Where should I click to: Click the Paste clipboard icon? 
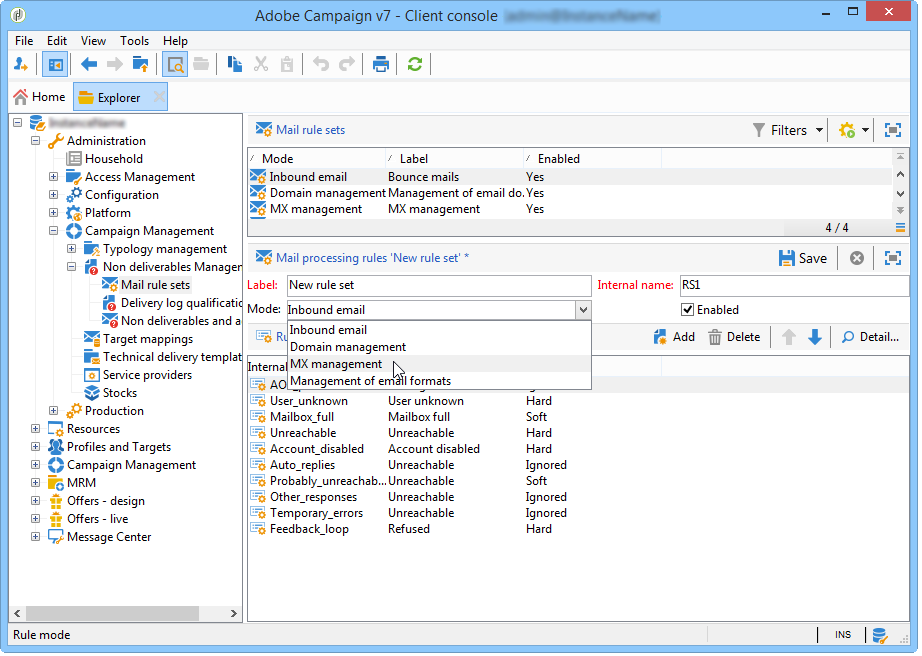286,64
